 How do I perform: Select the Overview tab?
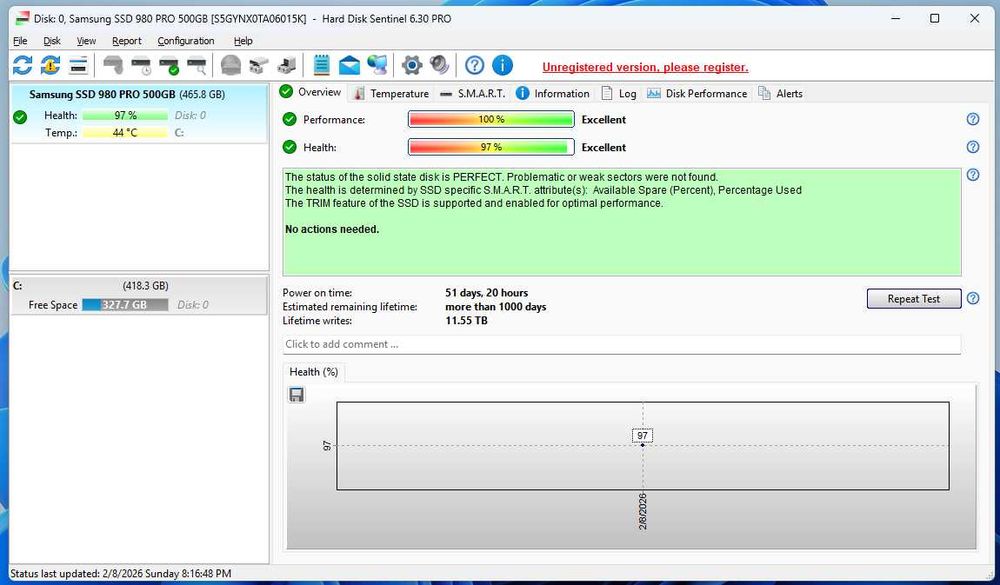point(311,93)
